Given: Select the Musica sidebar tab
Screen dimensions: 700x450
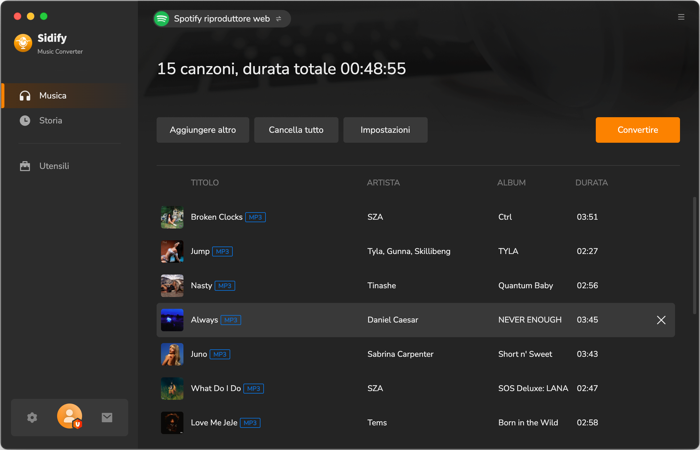Looking at the screenshot, I should pyautogui.click(x=66, y=96).
